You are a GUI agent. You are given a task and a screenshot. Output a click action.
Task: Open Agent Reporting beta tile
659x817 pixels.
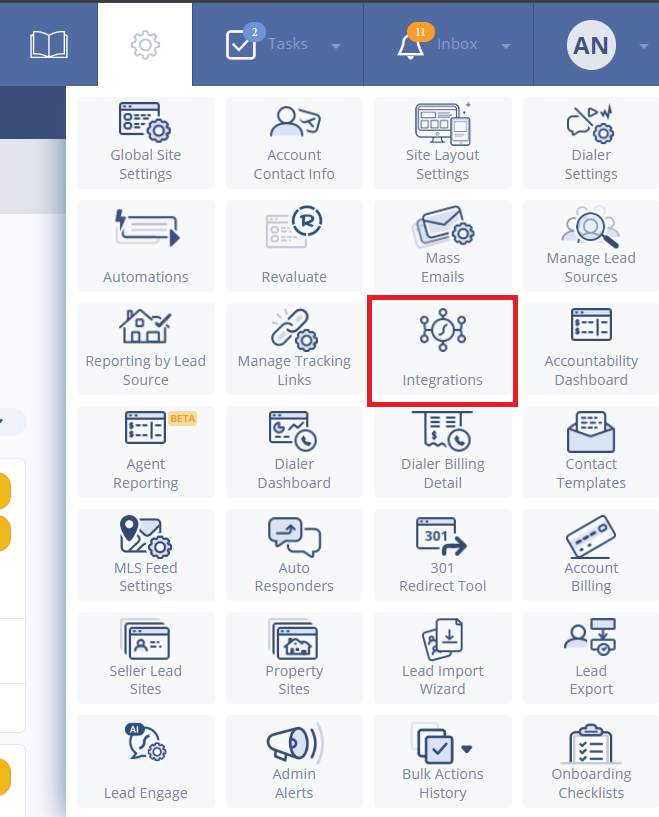[145, 452]
